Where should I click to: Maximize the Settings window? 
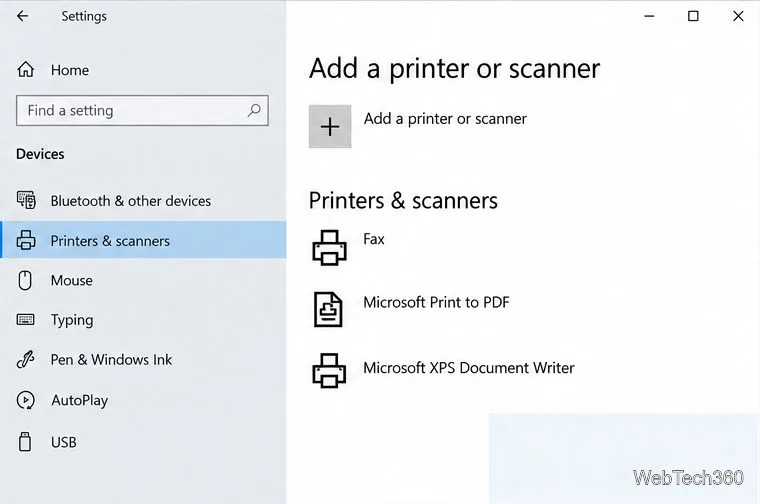point(694,16)
